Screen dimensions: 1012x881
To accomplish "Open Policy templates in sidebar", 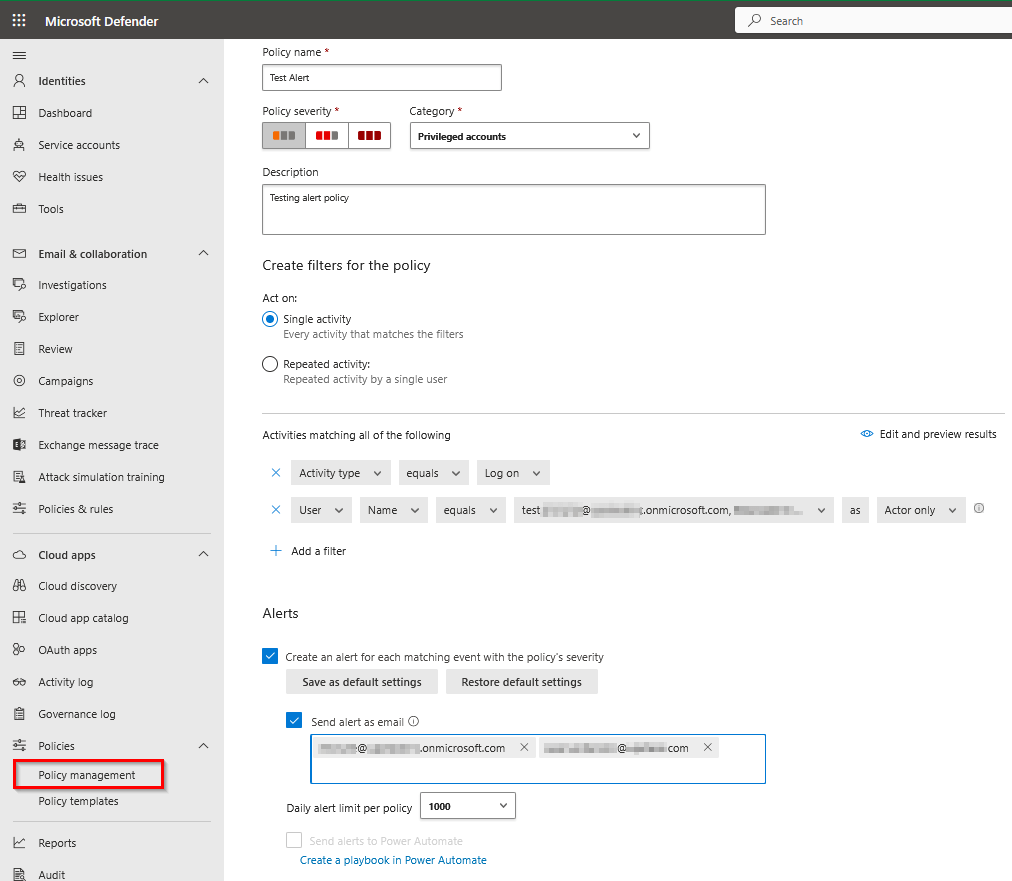I will (78, 801).
